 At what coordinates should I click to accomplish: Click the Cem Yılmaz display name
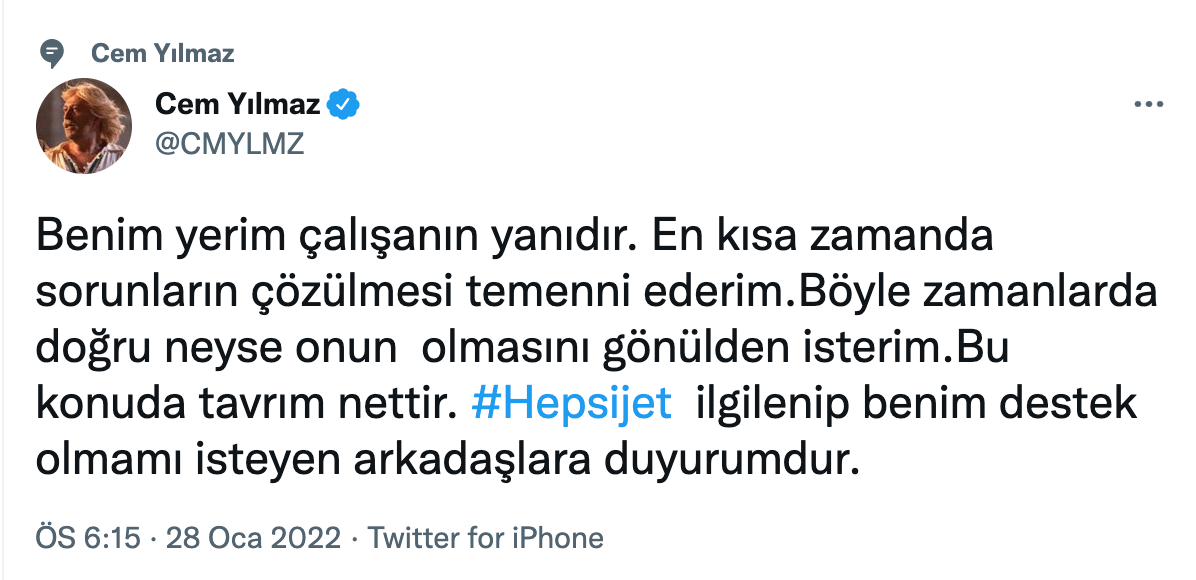[238, 102]
